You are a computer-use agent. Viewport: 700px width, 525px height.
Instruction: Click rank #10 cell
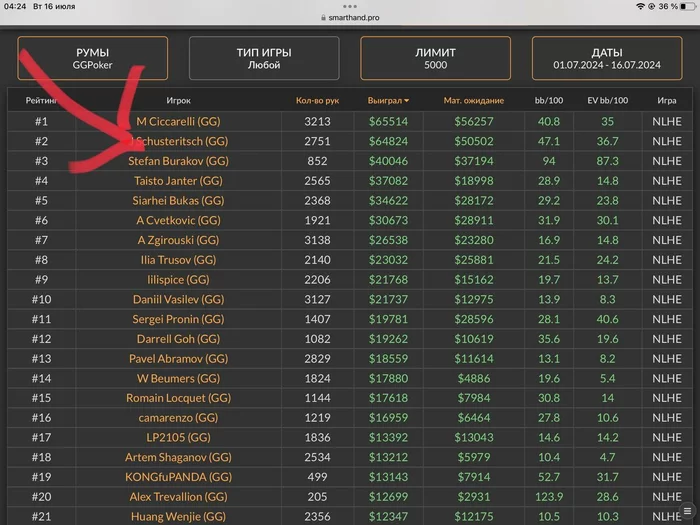[x=41, y=299]
